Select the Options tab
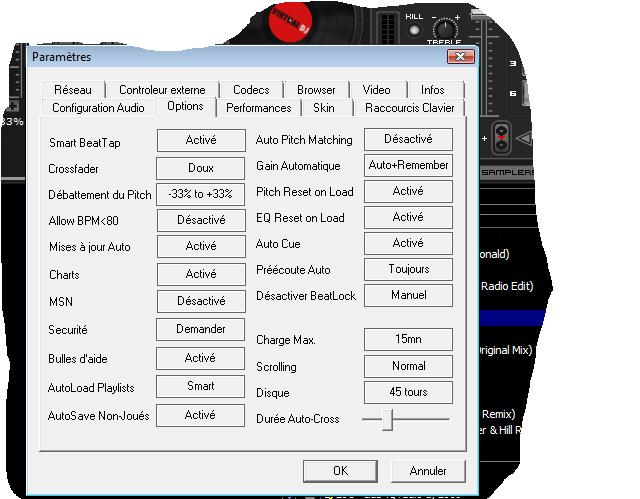 tap(185, 106)
